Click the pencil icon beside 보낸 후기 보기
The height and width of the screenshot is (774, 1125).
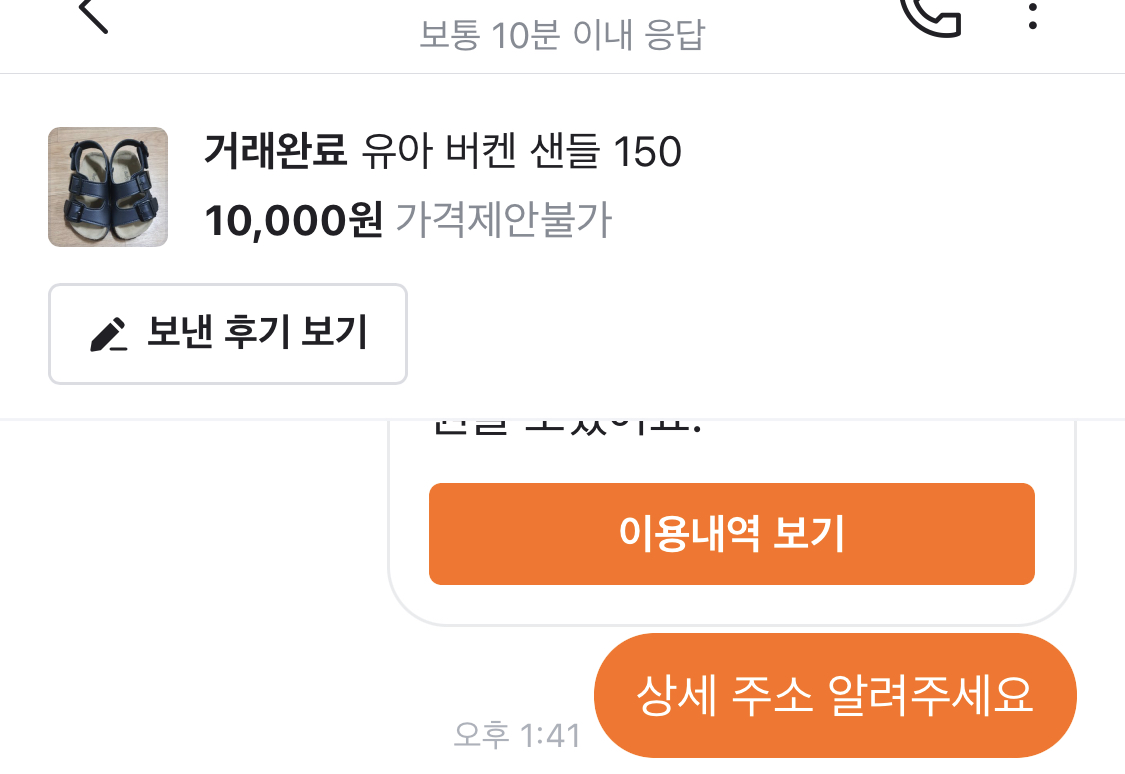108,334
